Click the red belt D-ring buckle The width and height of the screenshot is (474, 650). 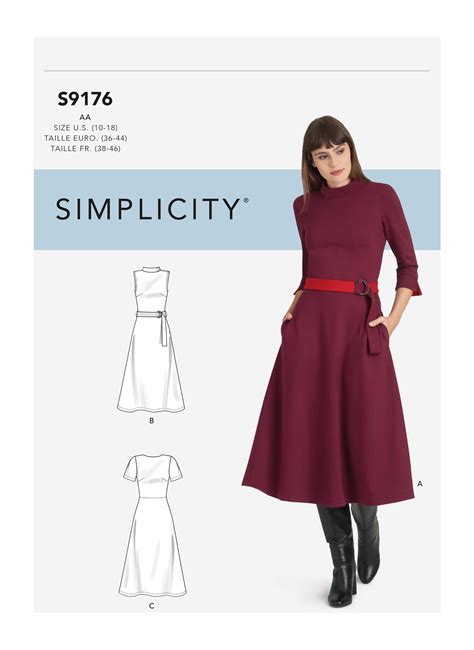(x=365, y=288)
